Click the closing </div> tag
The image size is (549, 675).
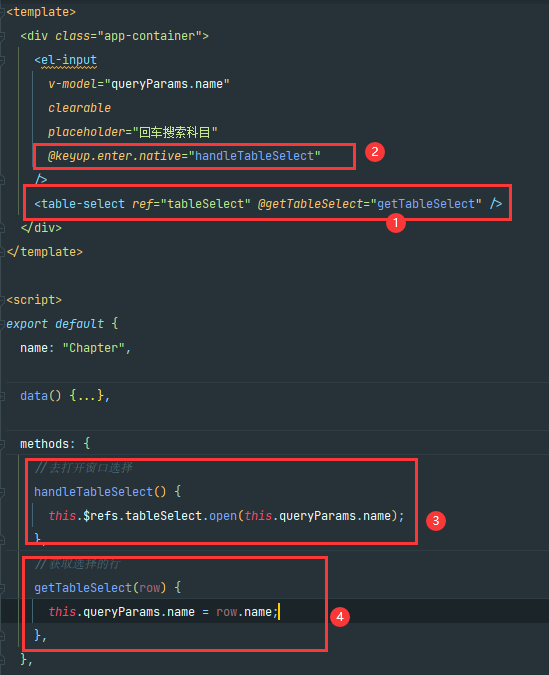(x=41, y=227)
